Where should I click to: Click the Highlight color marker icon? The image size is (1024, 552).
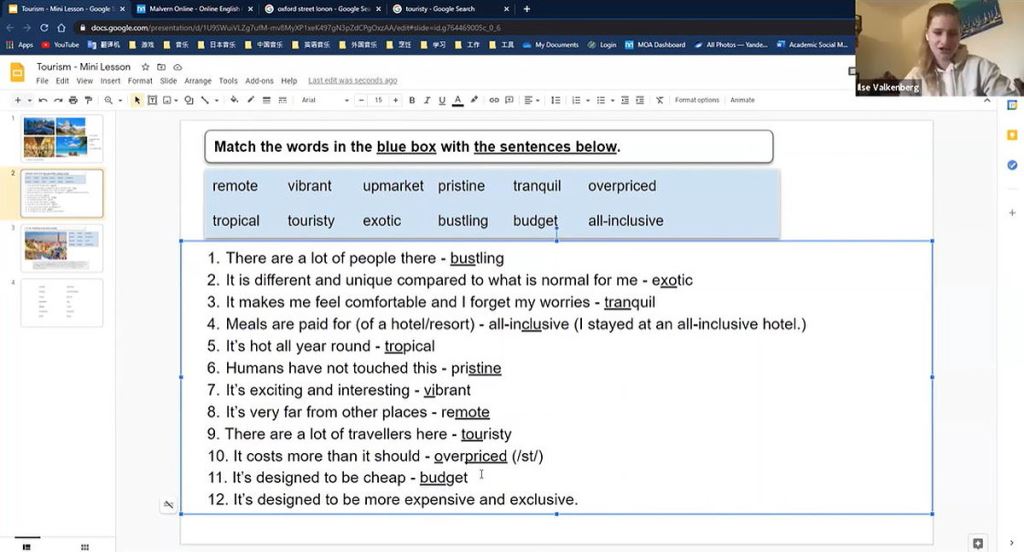pos(474,100)
